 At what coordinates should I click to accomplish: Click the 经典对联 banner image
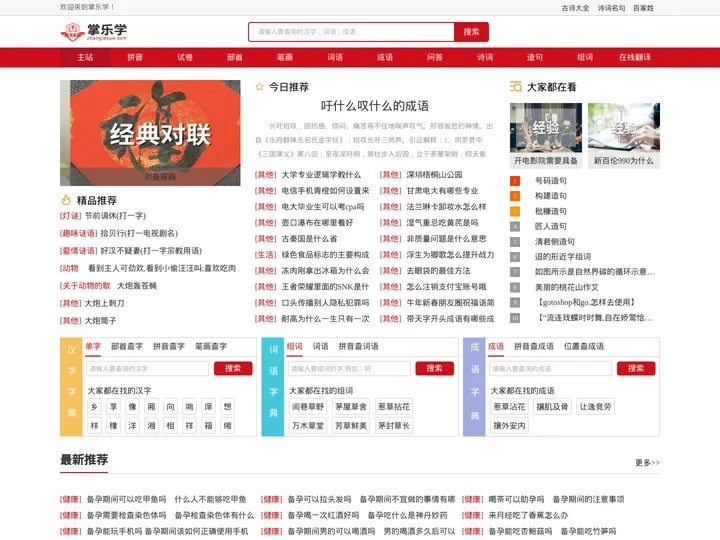tap(150, 133)
